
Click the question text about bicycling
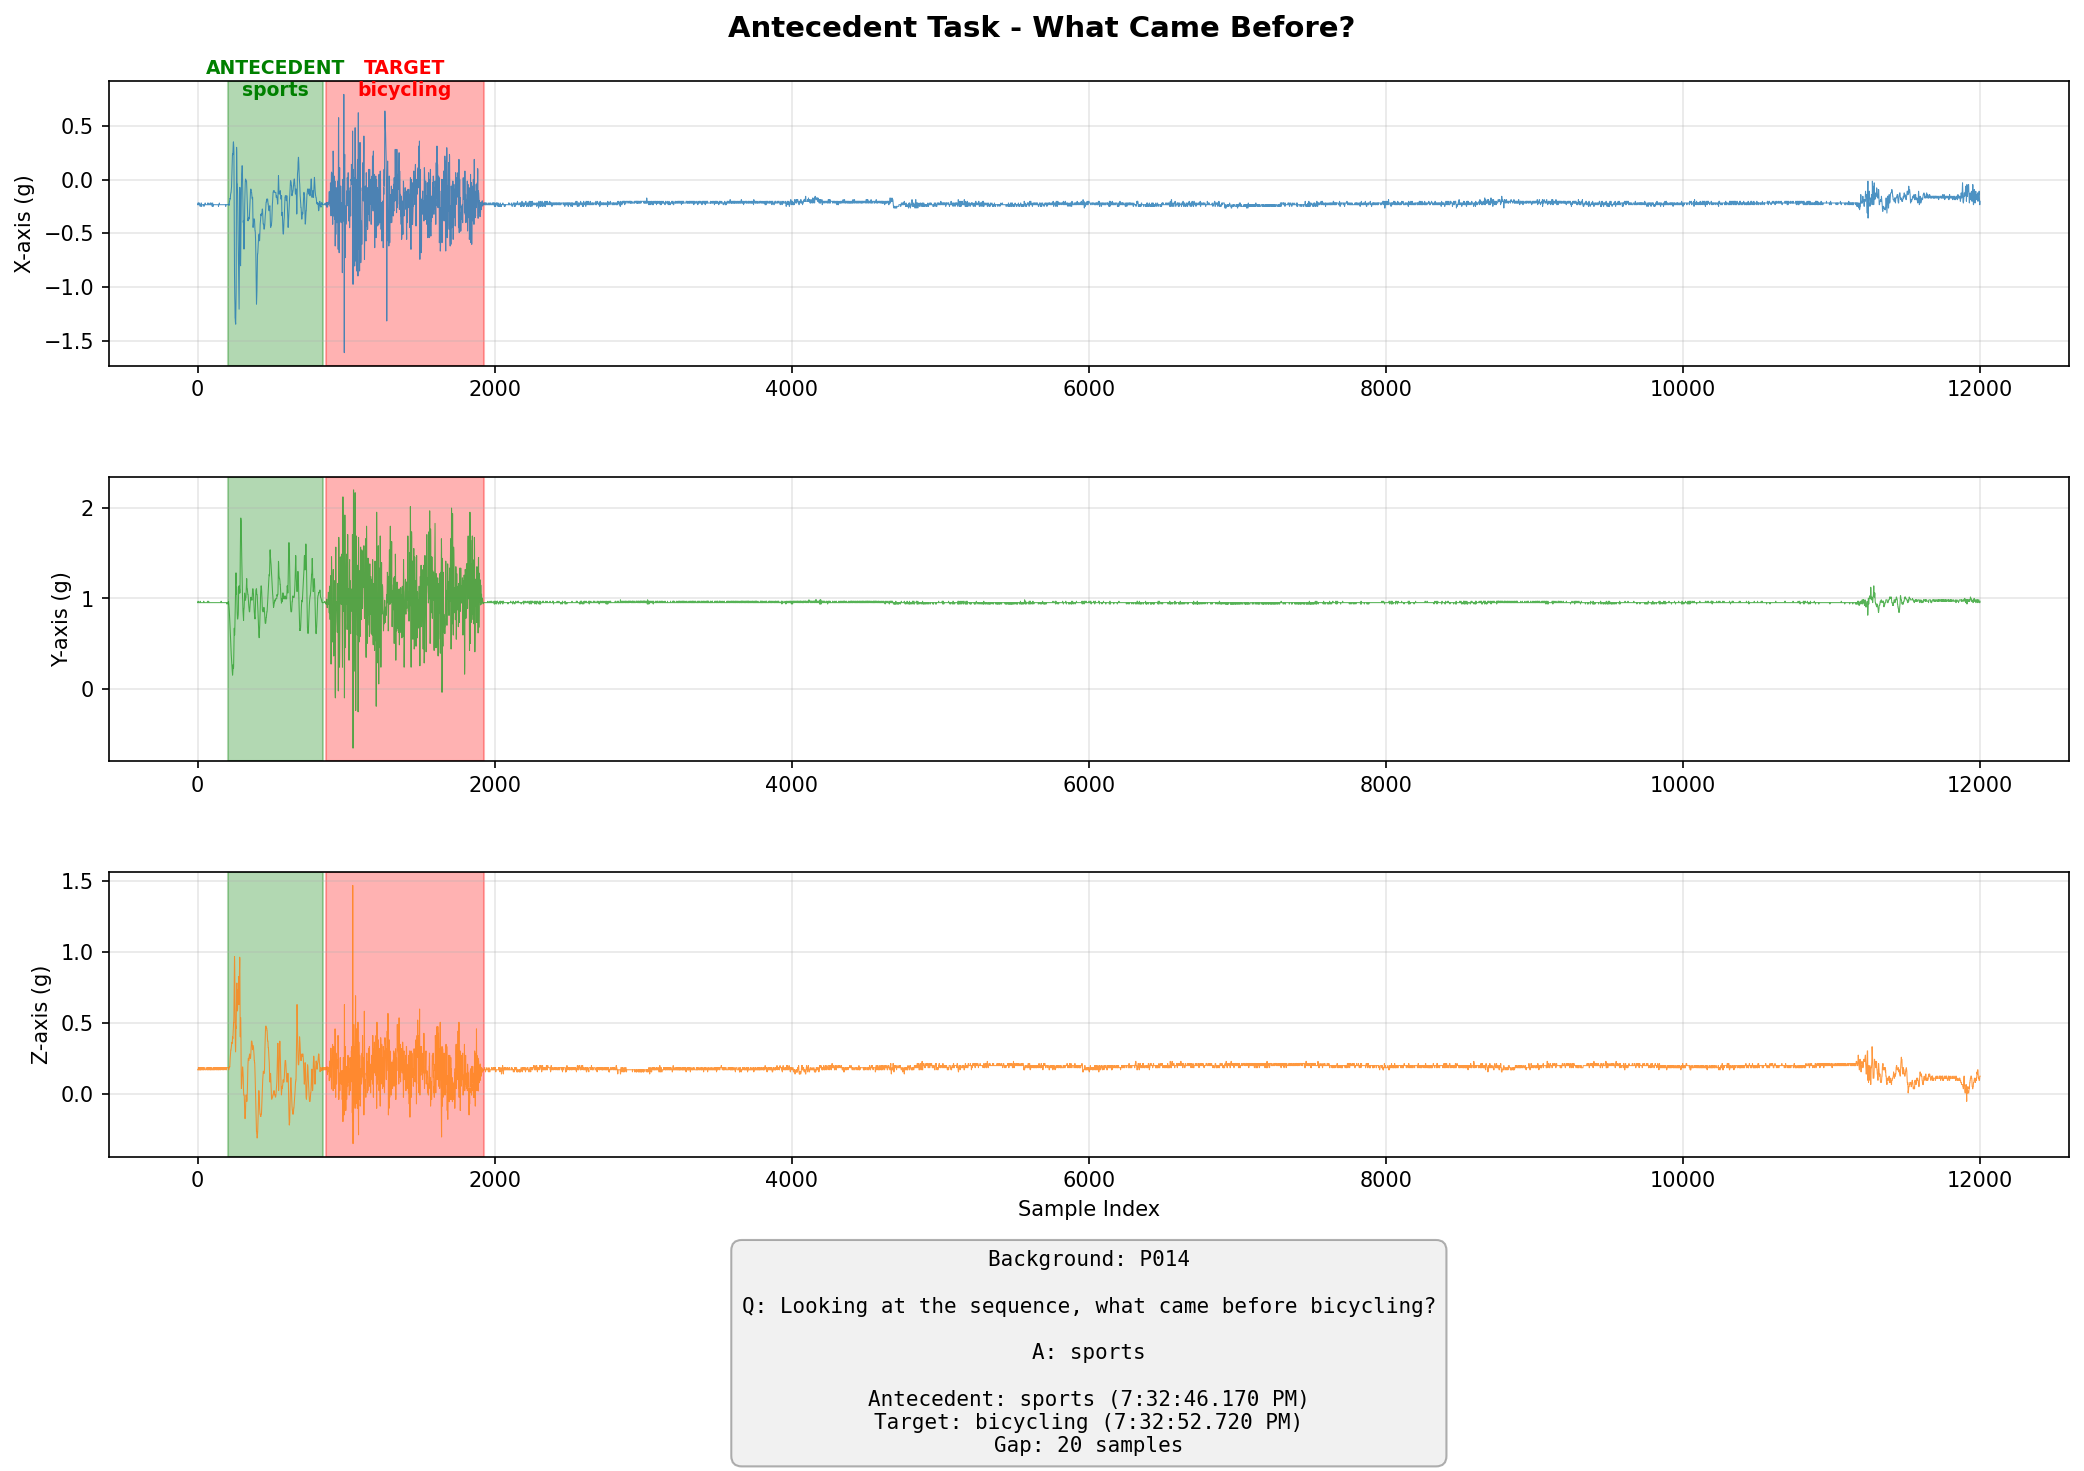coord(1088,1306)
